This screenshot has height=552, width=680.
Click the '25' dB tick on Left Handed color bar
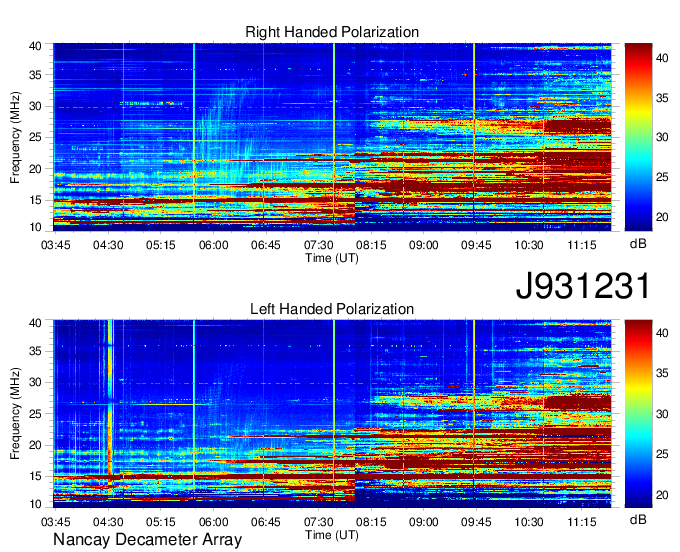662,454
